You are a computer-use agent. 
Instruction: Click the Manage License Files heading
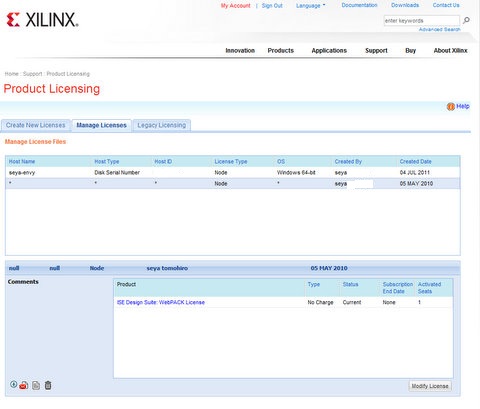[x=35, y=142]
